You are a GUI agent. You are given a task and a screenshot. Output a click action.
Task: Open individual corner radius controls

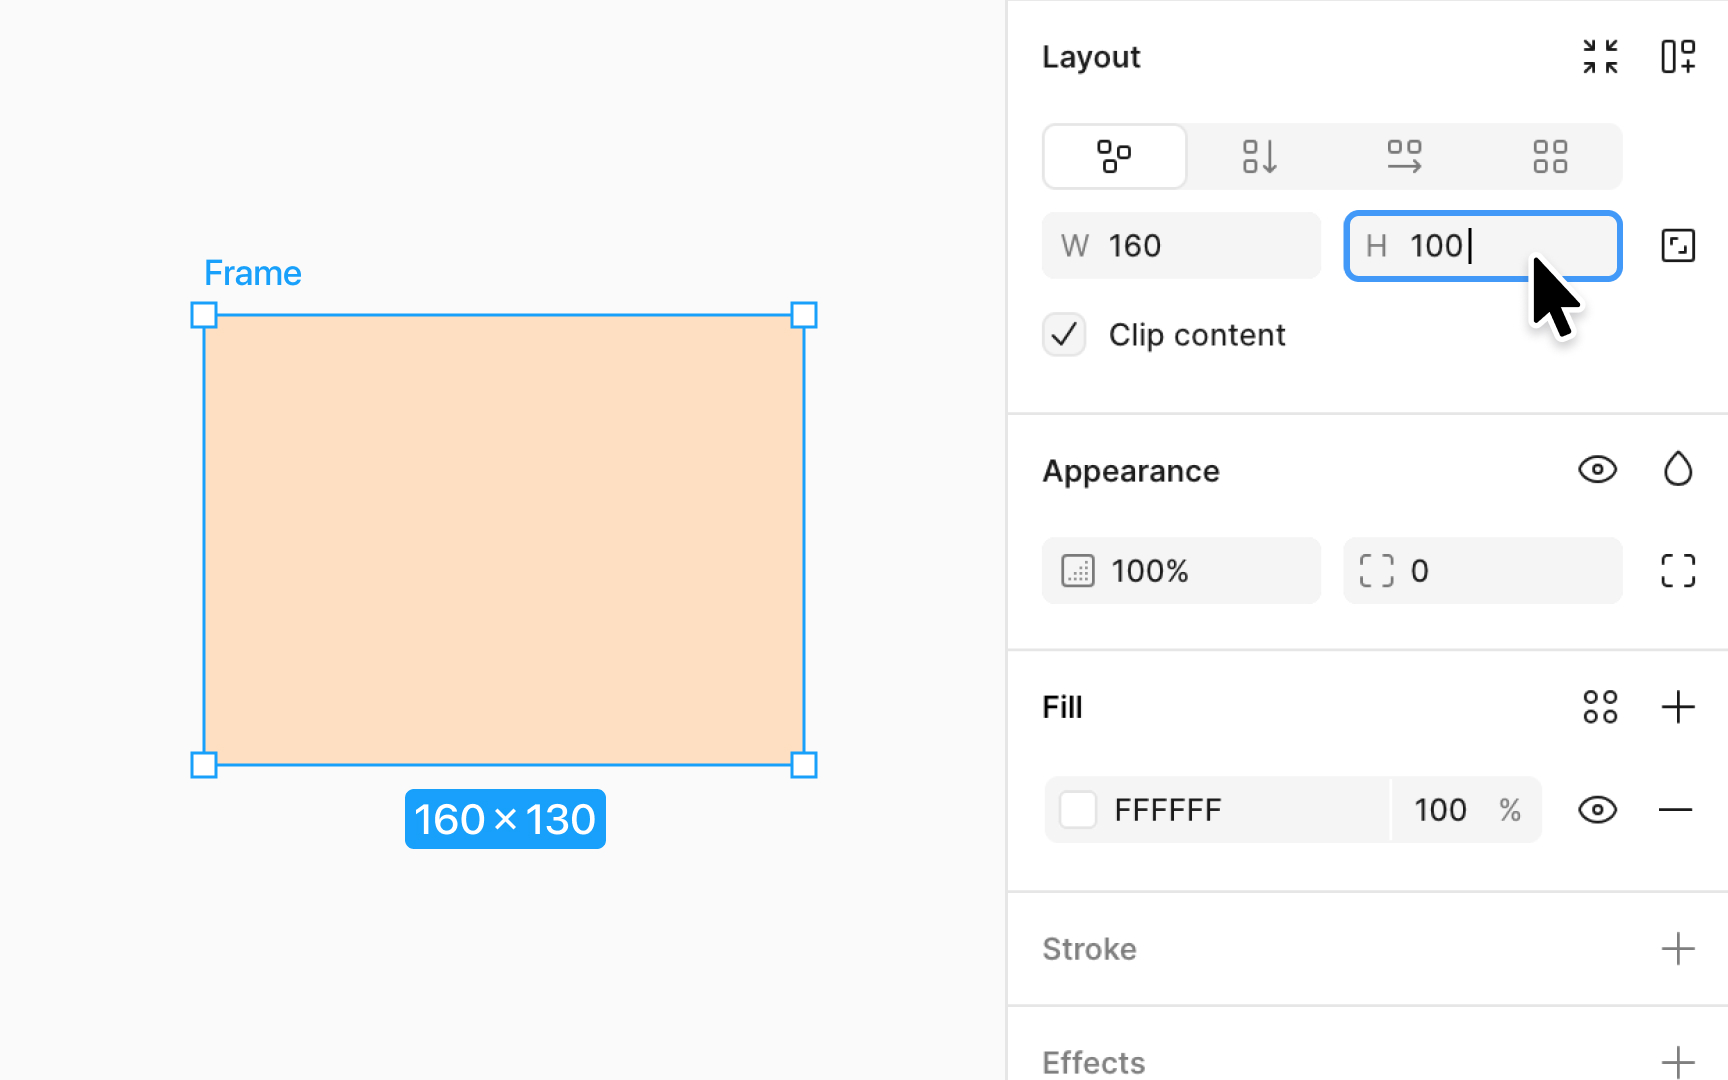coord(1678,570)
